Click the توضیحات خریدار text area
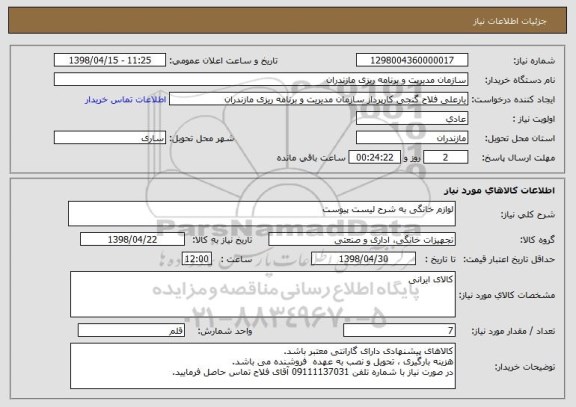The image size is (576, 407). [263, 366]
